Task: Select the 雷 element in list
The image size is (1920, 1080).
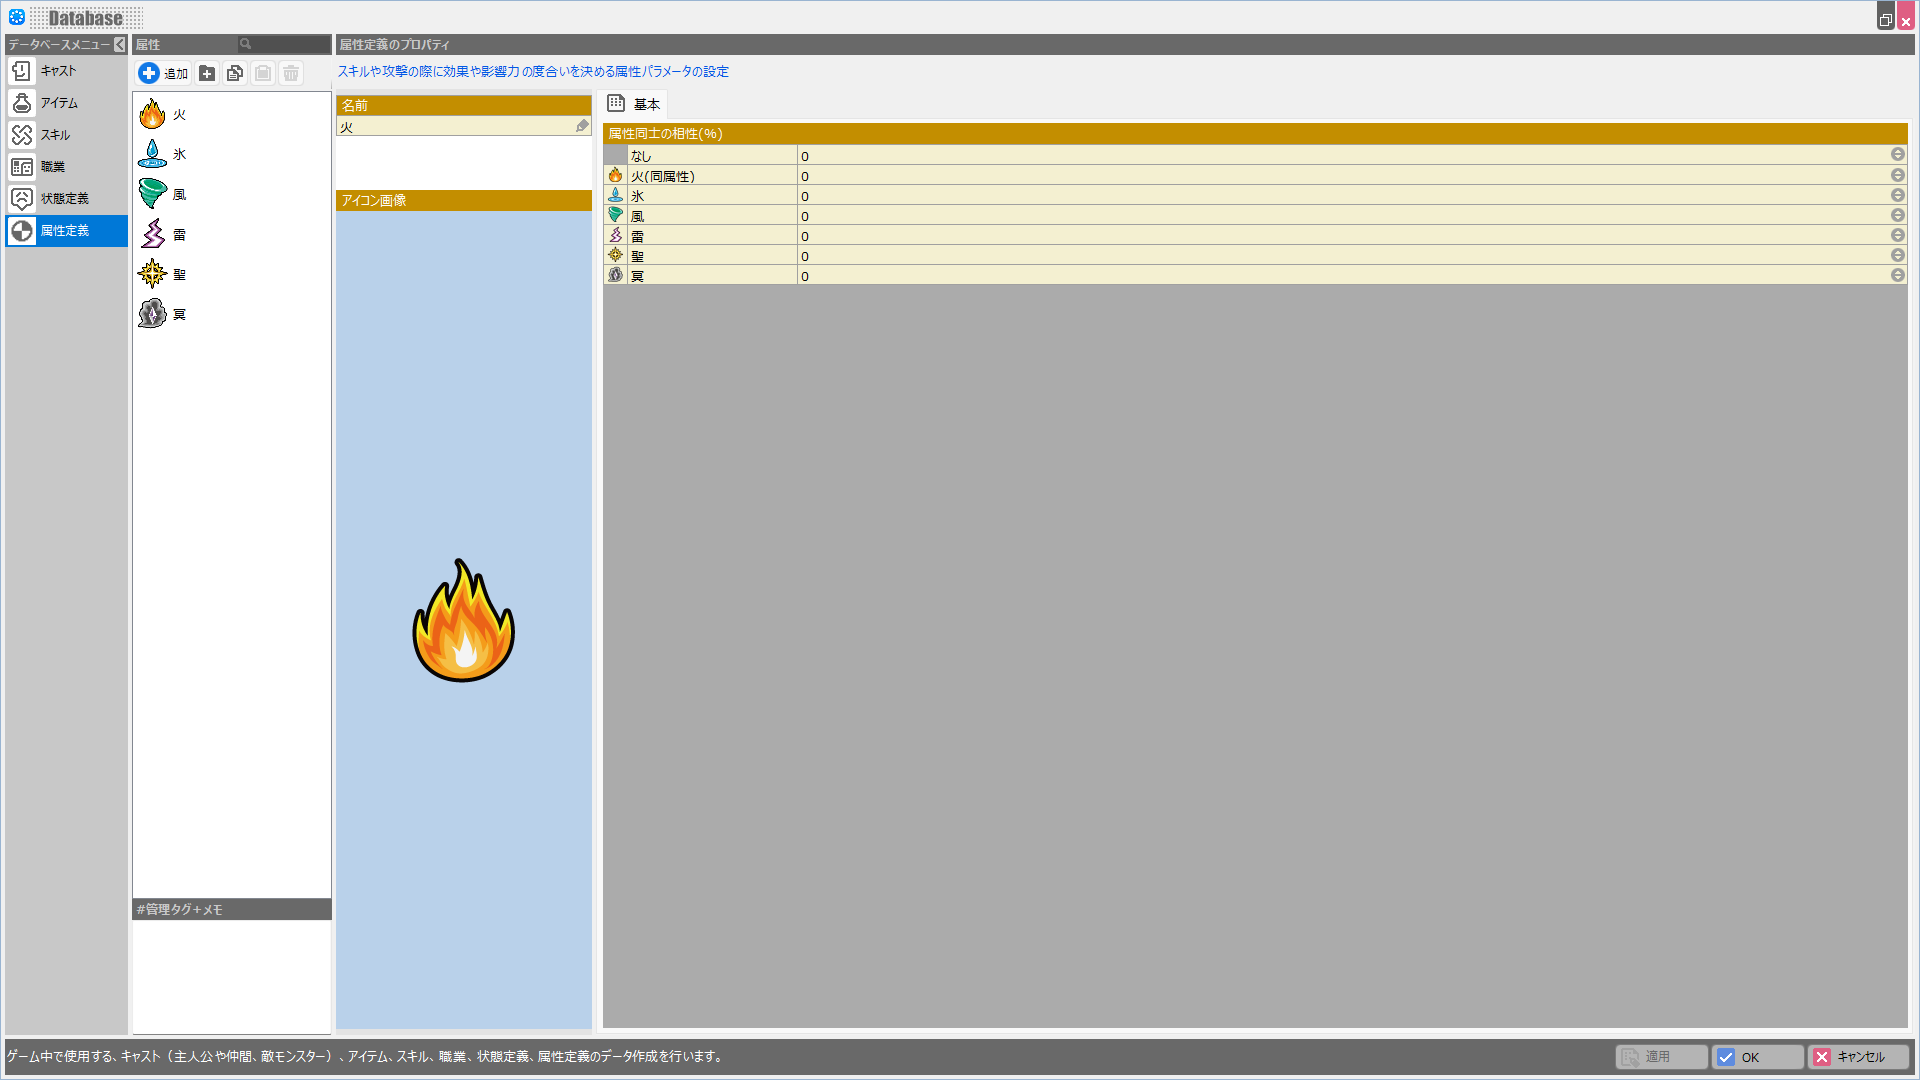Action: [179, 234]
